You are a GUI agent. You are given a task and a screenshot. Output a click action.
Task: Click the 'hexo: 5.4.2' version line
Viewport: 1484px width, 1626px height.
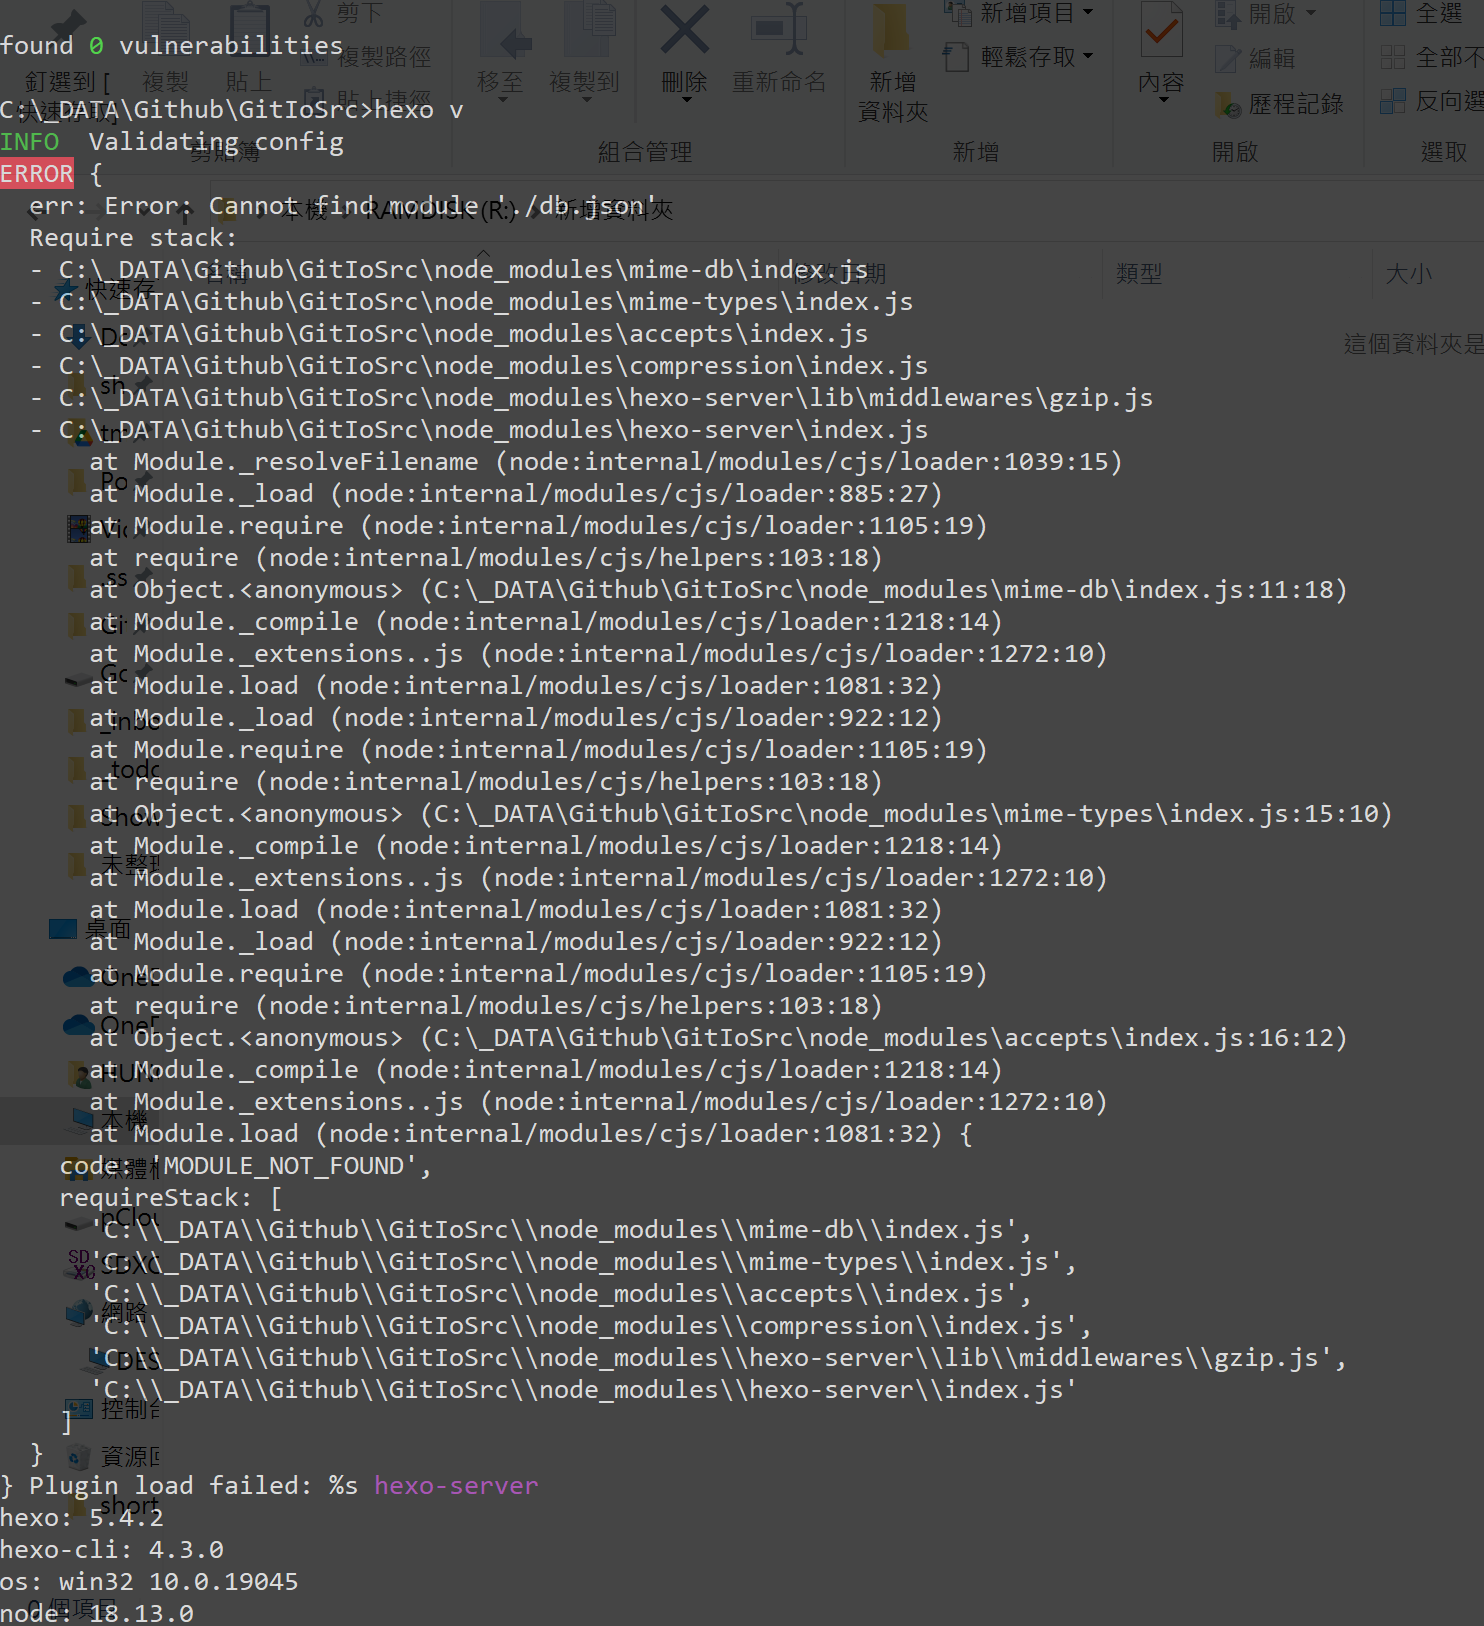(82, 1518)
